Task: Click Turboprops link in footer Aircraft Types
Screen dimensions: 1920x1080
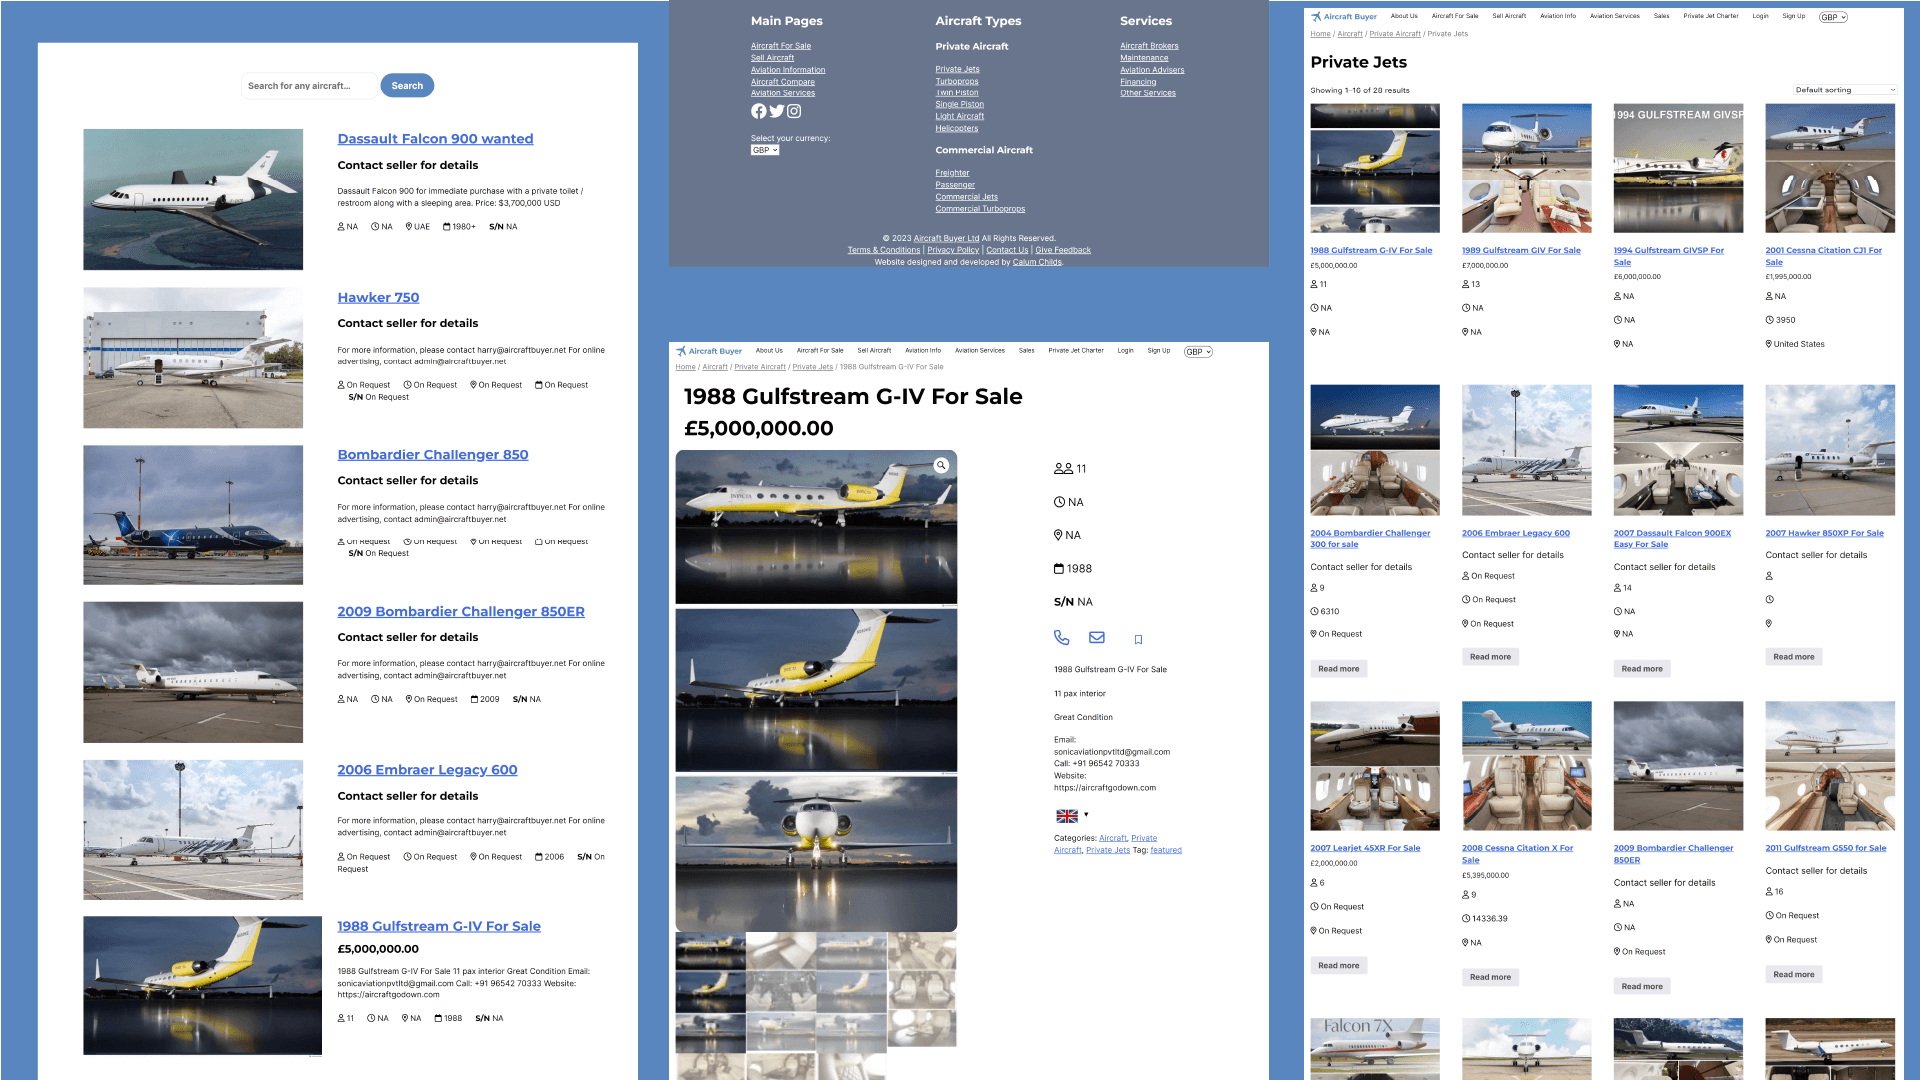Action: [x=957, y=82]
